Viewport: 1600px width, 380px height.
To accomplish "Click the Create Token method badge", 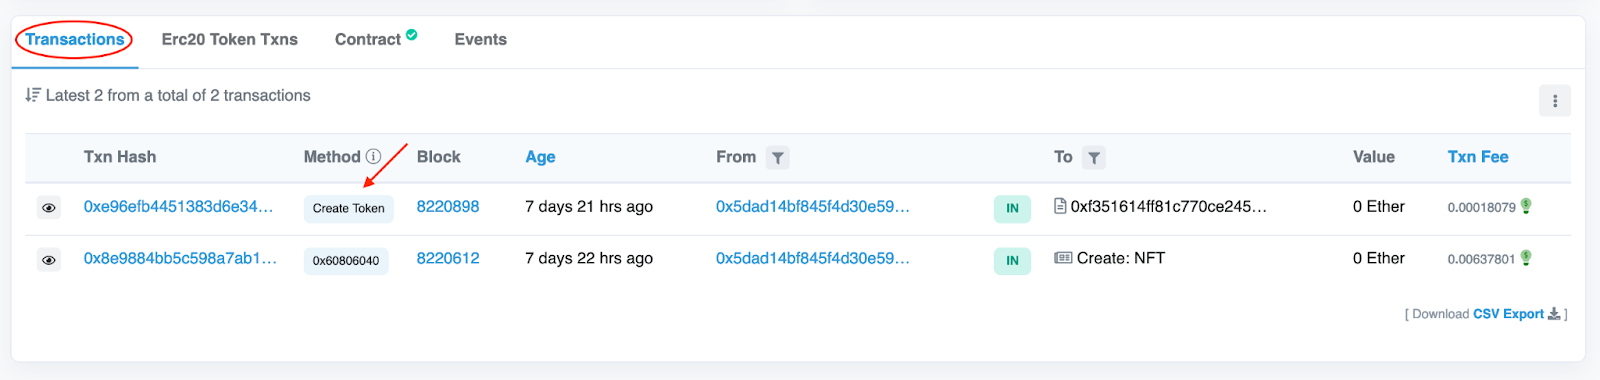I will tap(349, 208).
